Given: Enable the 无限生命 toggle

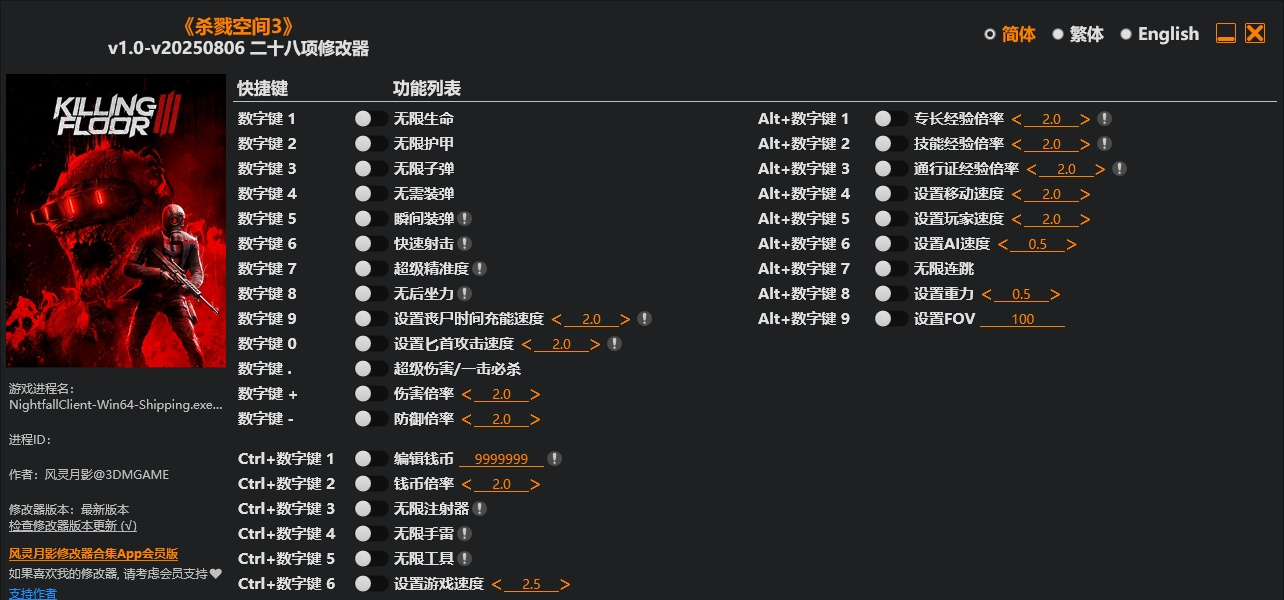Looking at the screenshot, I should 371,119.
